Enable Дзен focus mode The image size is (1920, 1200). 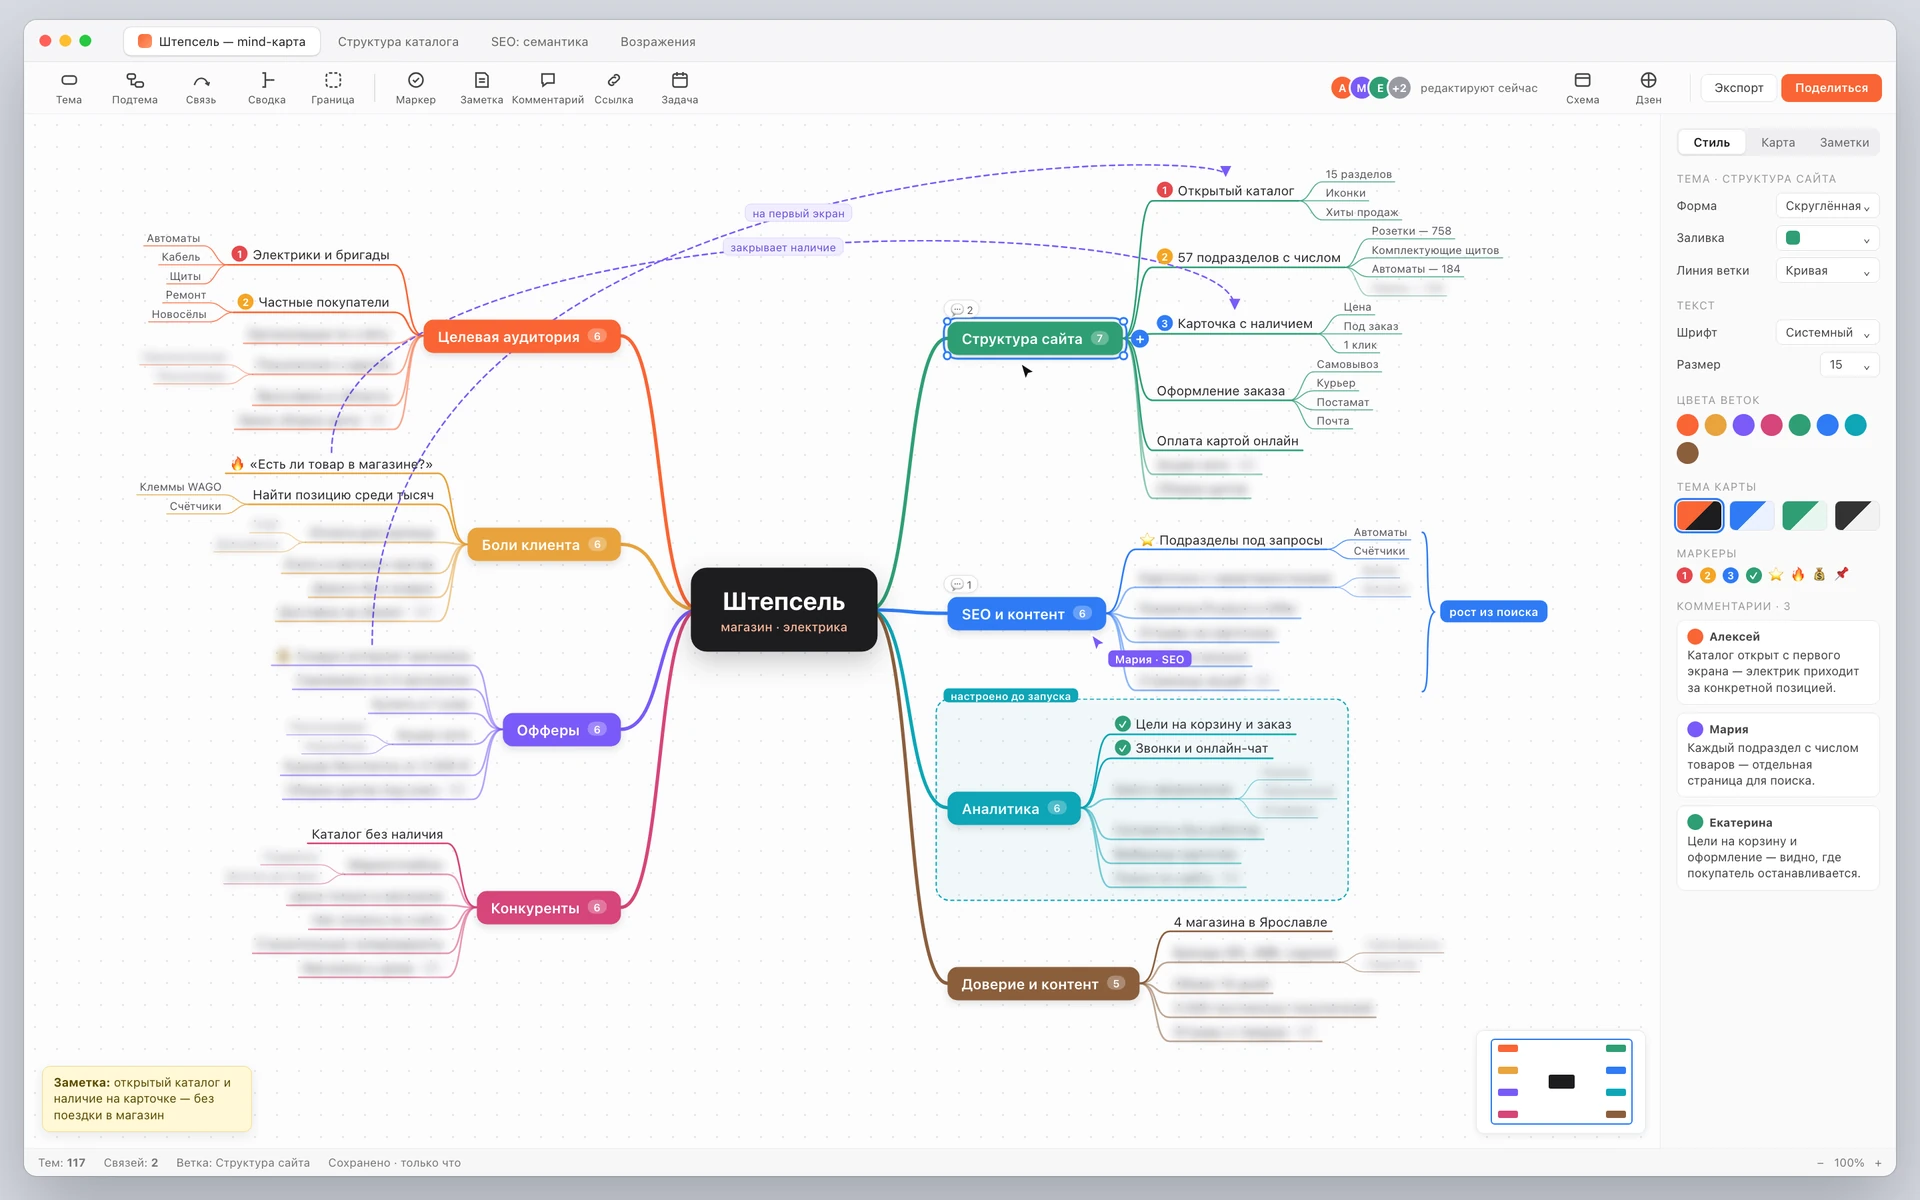click(x=1648, y=80)
